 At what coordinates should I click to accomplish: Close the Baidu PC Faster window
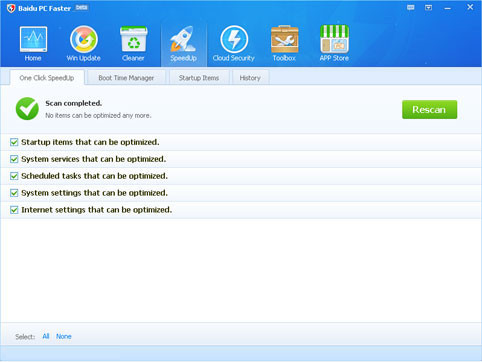pos(470,7)
